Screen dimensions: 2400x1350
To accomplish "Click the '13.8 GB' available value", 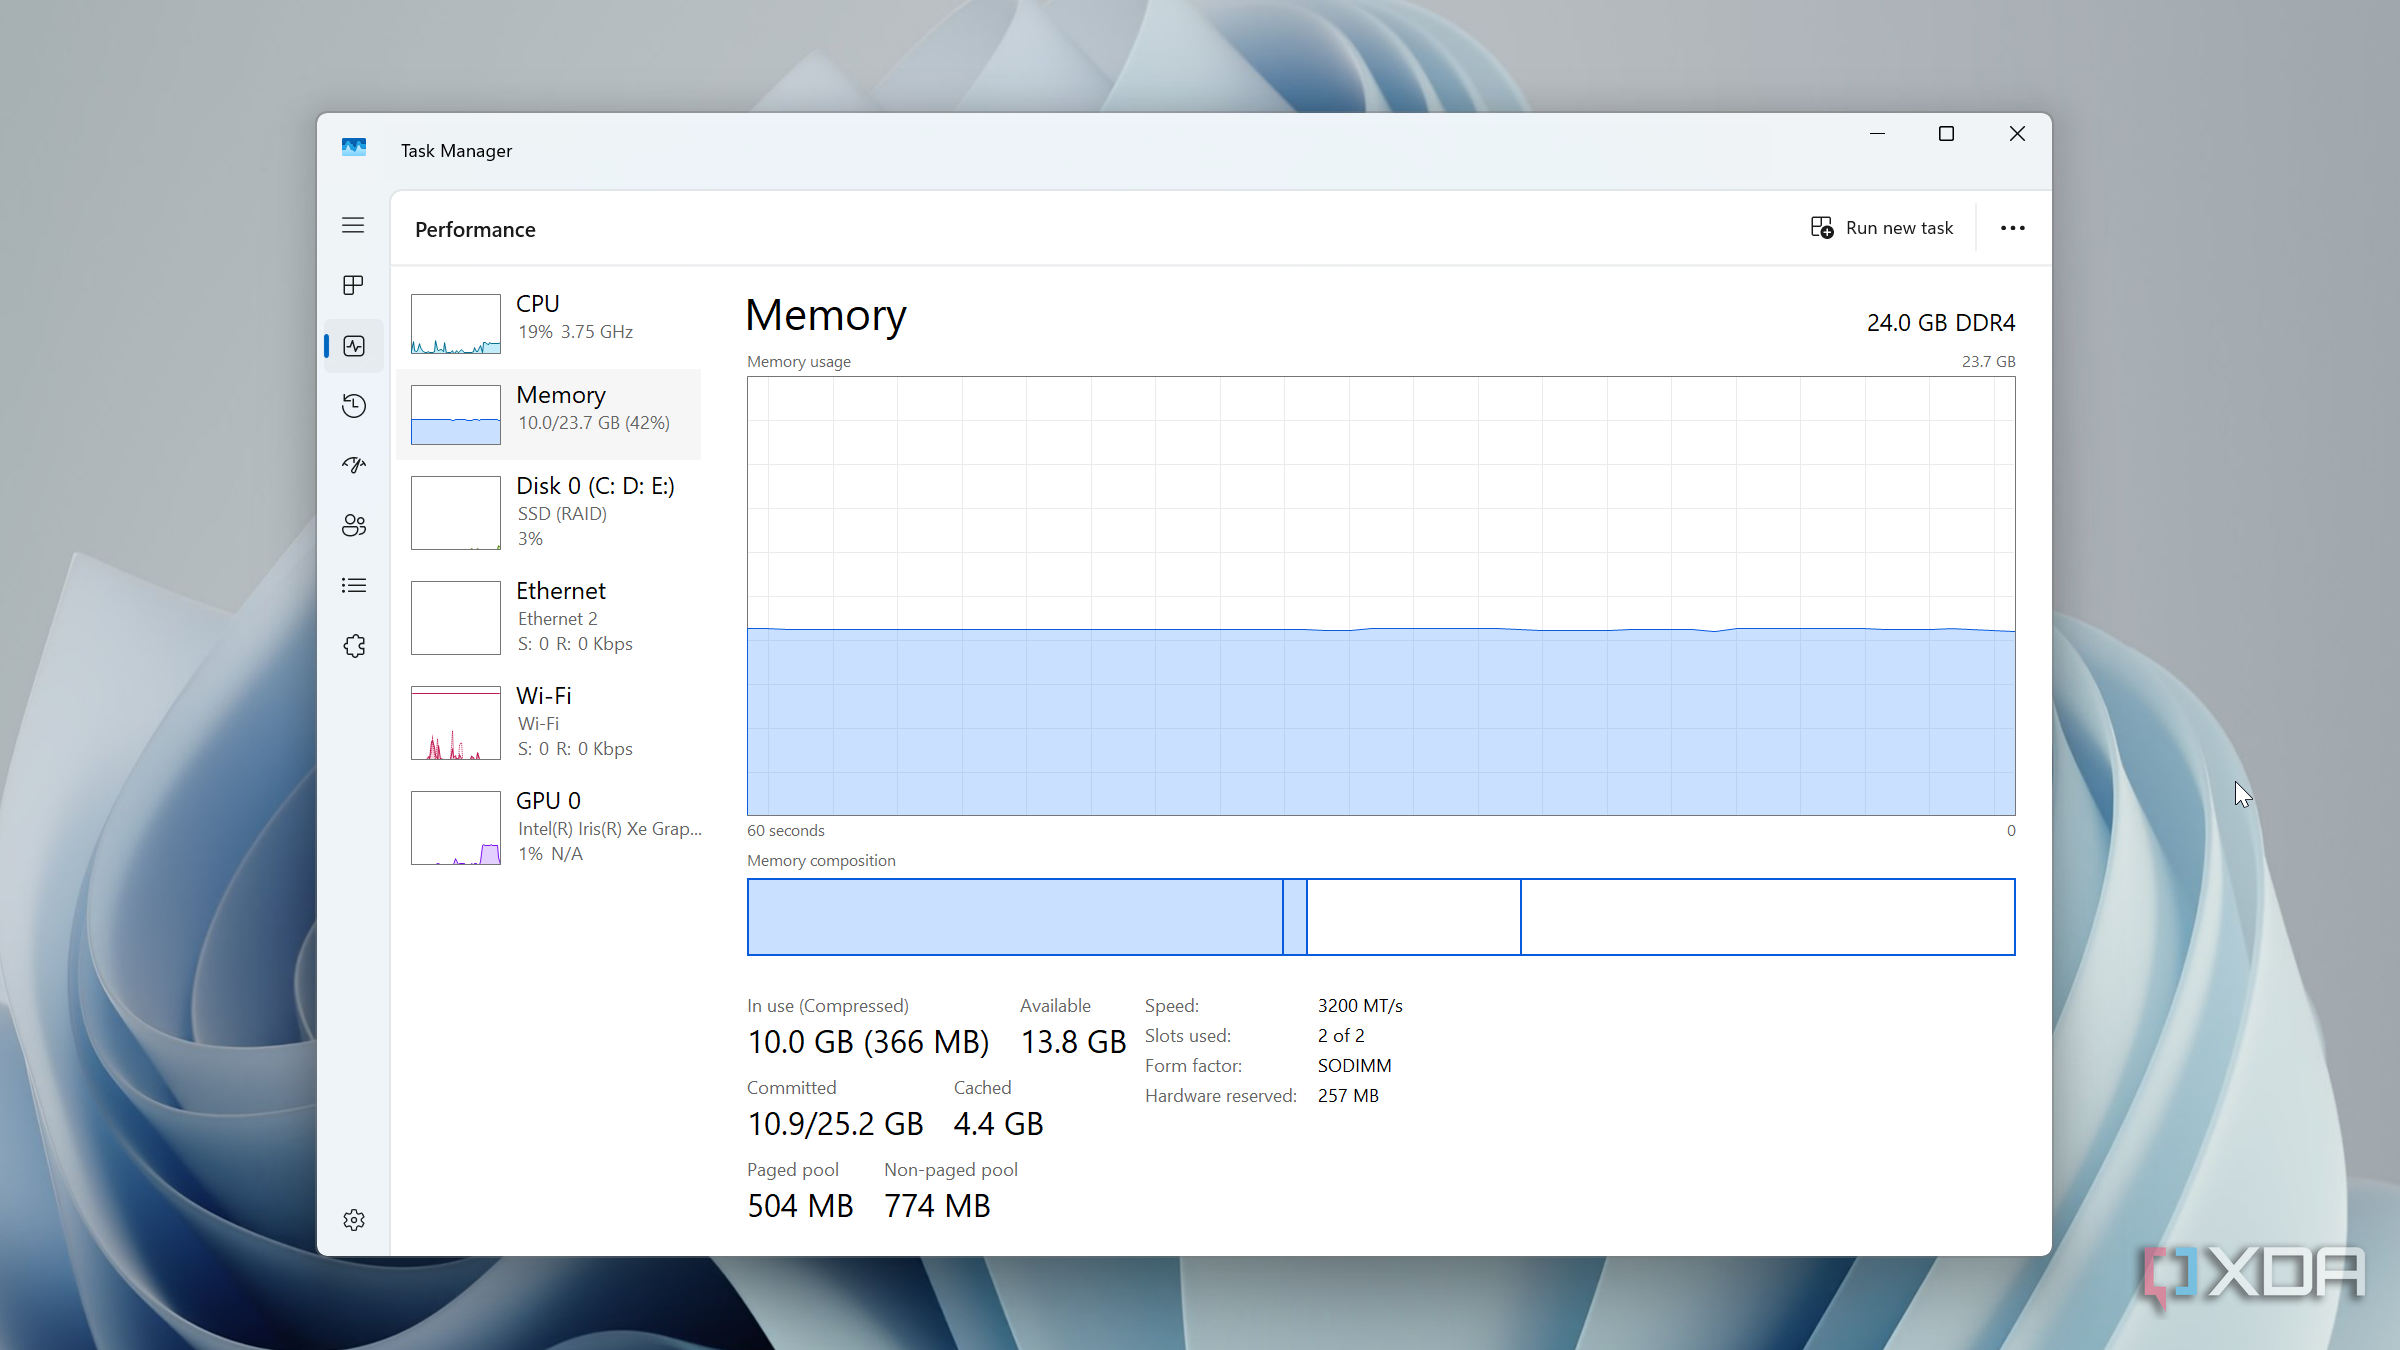I will (x=1073, y=1042).
